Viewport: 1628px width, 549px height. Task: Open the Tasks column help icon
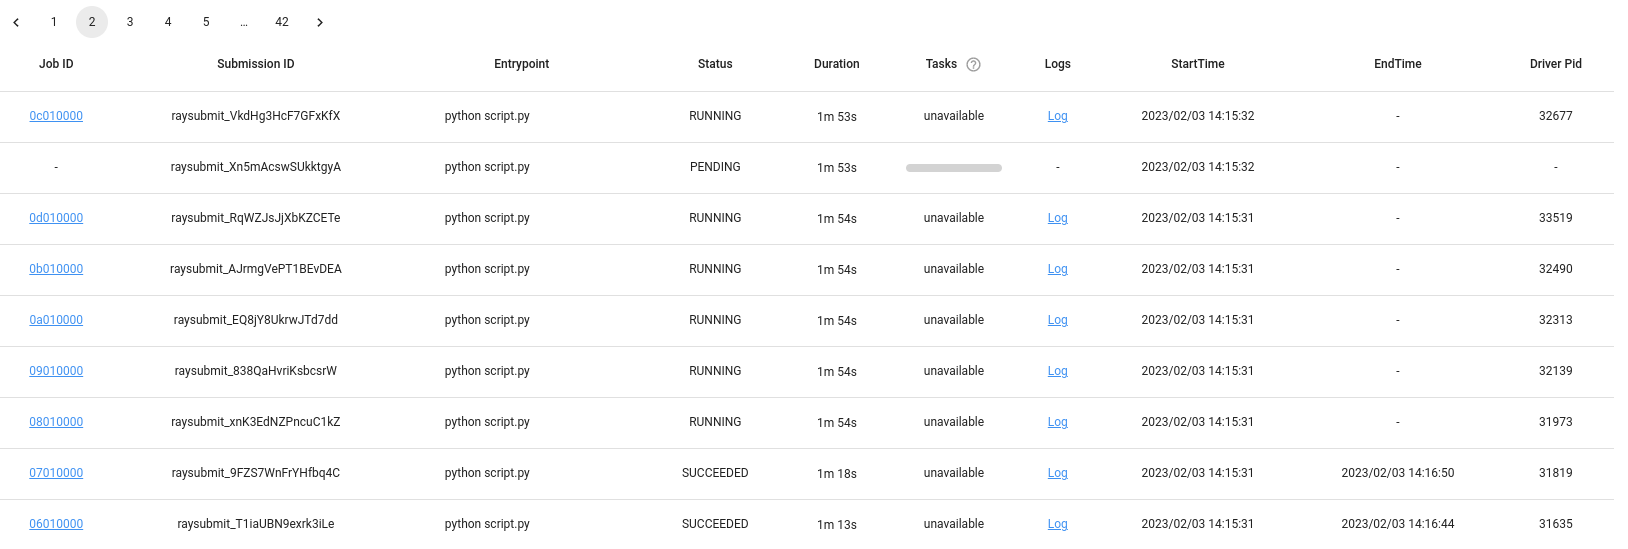tap(973, 65)
